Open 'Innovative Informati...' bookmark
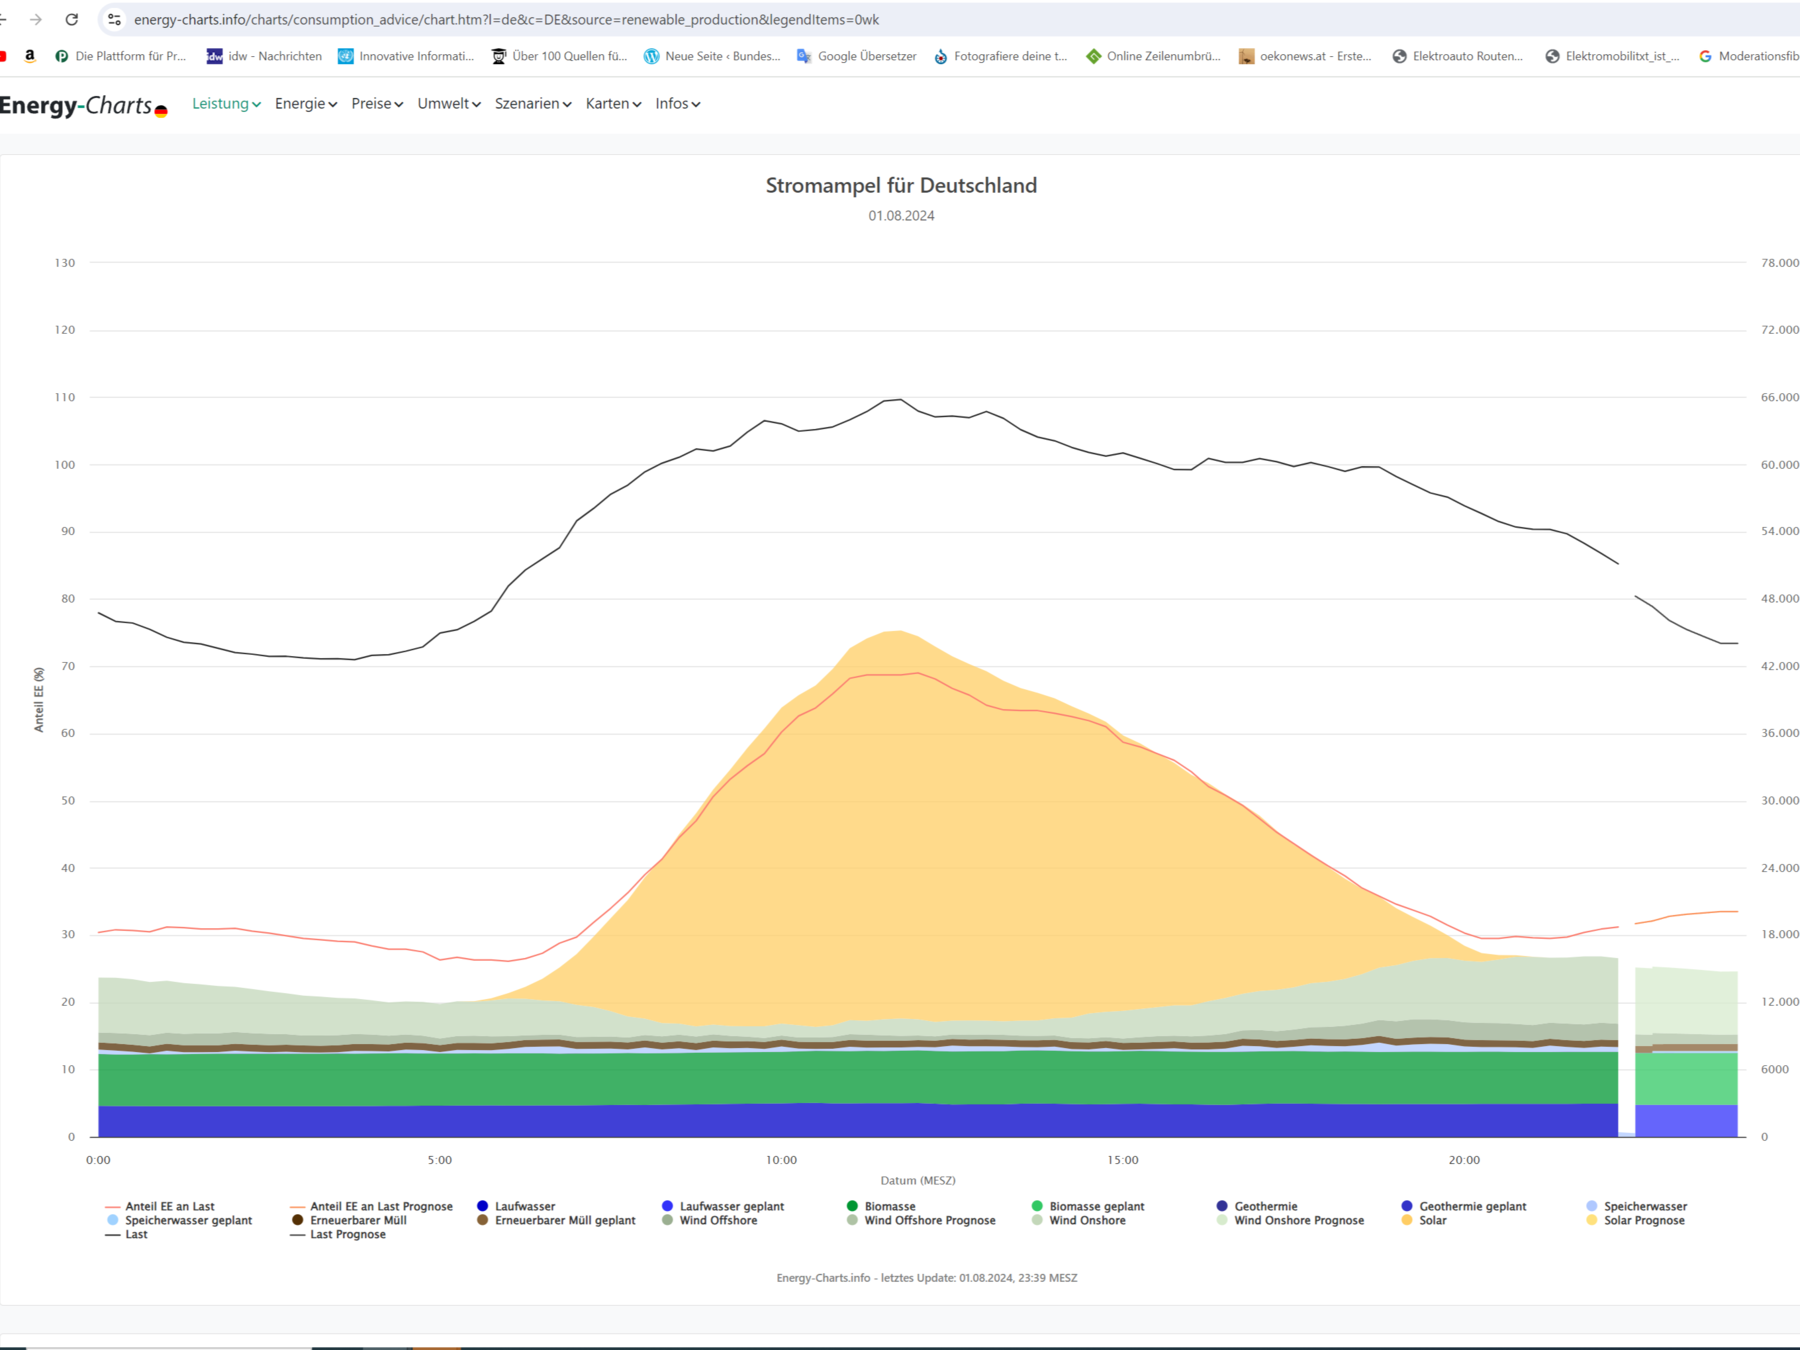The image size is (1800, 1350). (406, 56)
